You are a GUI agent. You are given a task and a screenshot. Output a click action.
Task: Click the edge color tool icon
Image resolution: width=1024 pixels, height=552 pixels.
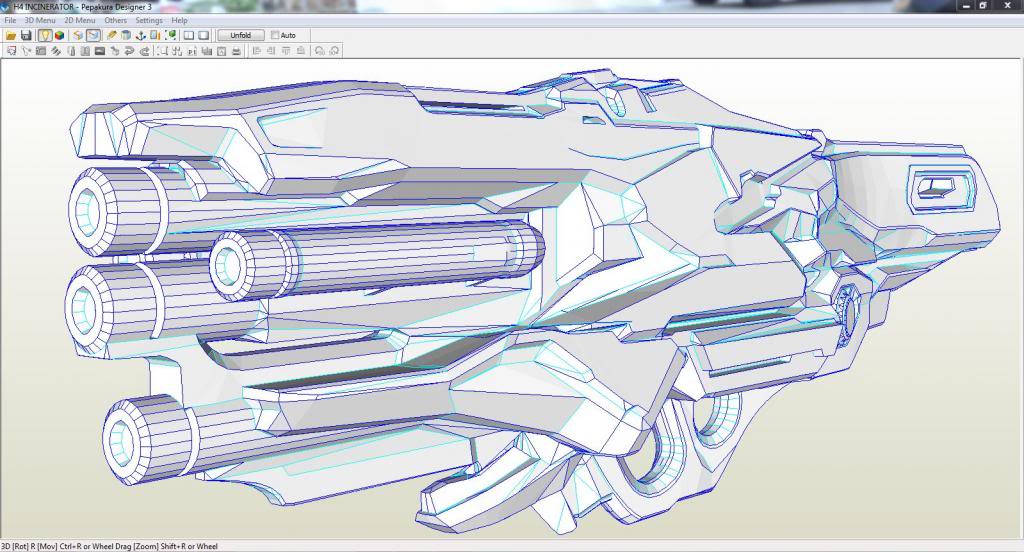[x=71, y=51]
